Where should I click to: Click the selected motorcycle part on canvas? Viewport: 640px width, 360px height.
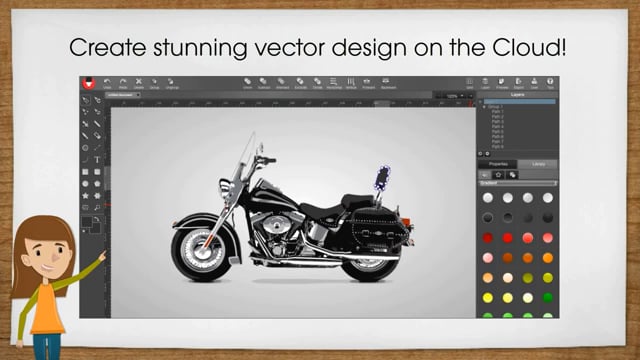[x=382, y=178]
